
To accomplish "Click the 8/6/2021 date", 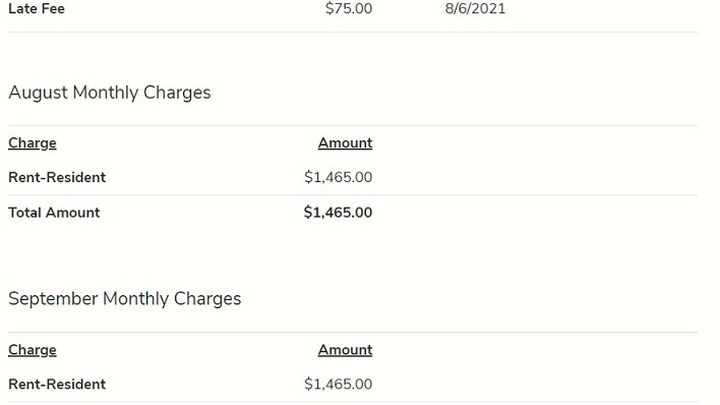I will tap(475, 8).
